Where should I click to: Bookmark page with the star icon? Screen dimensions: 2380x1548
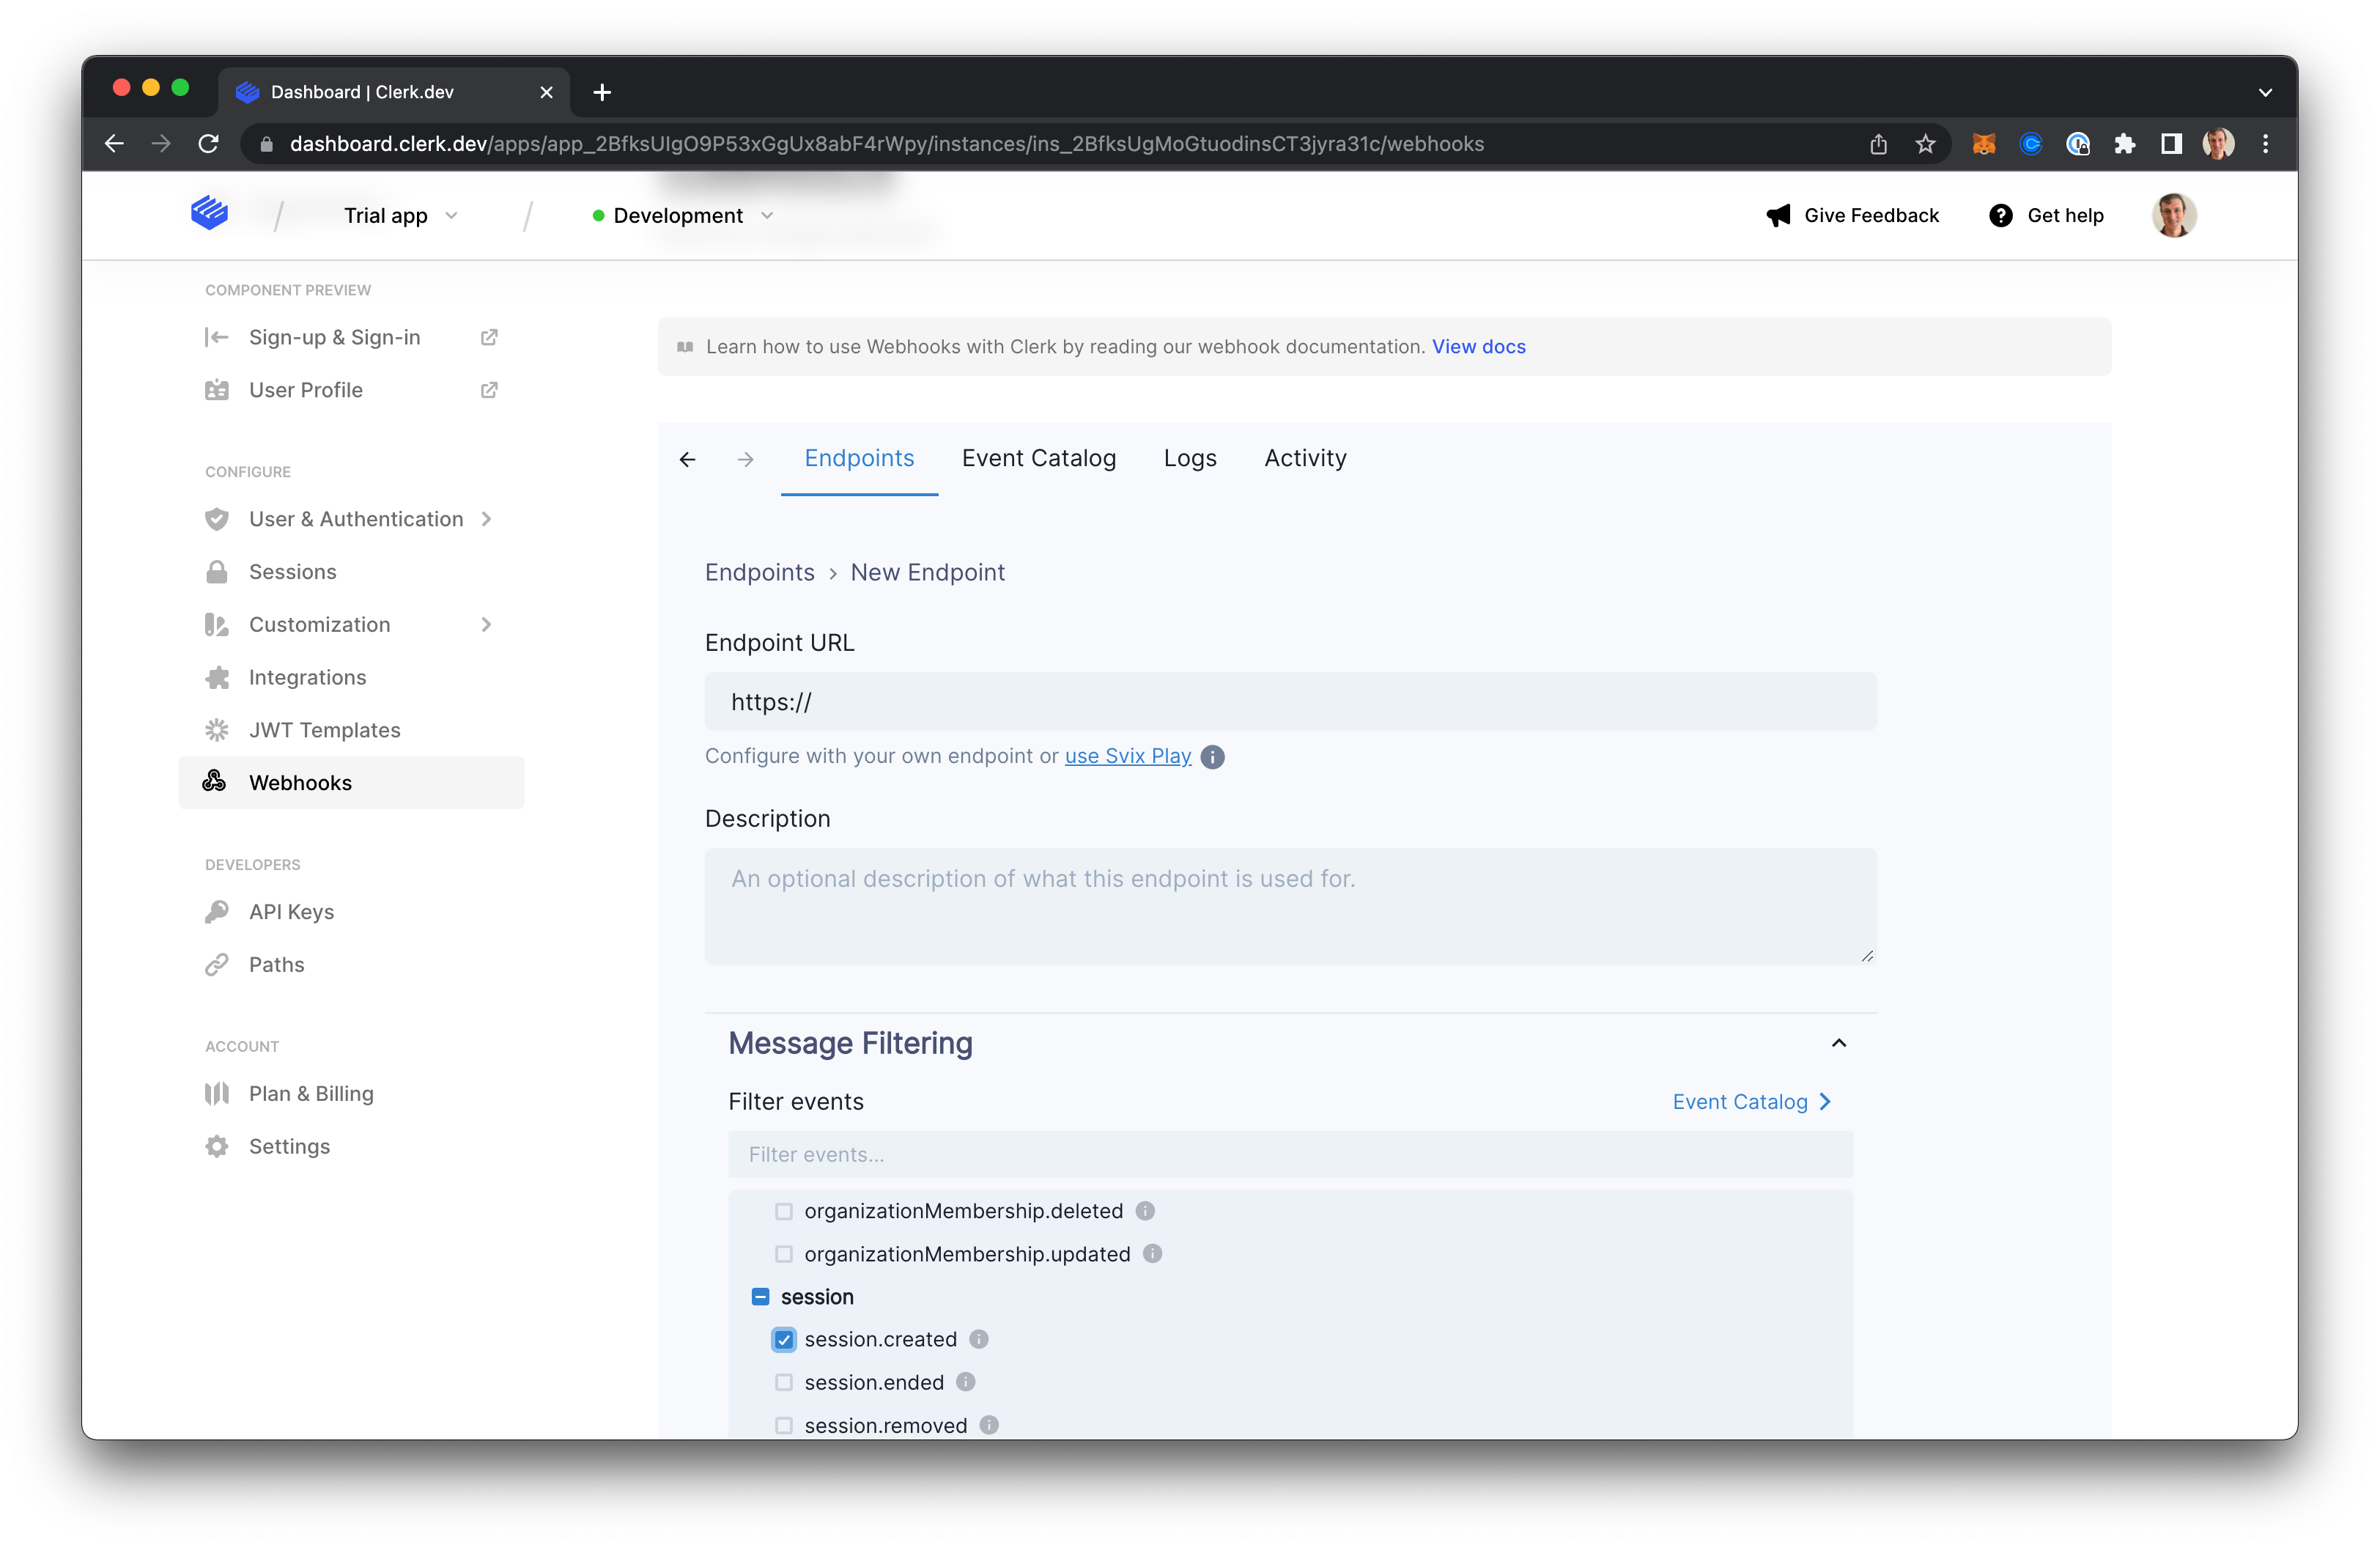pyautogui.click(x=1925, y=144)
